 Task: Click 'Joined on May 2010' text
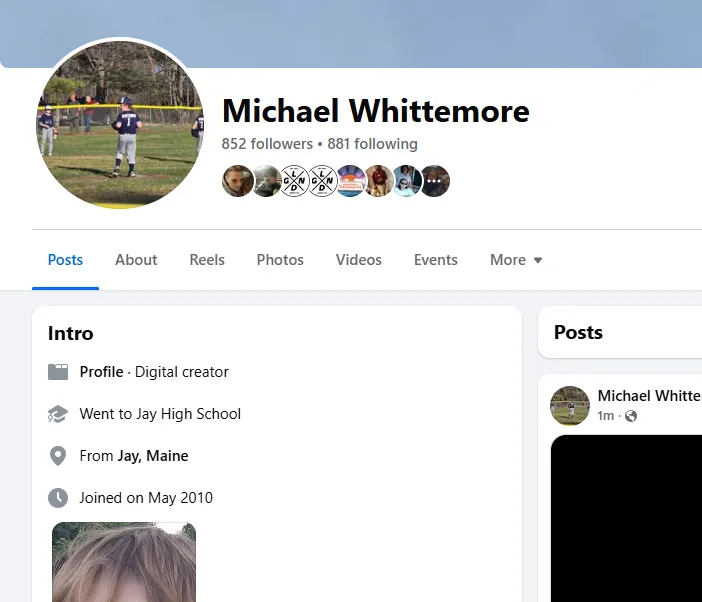click(x=146, y=498)
